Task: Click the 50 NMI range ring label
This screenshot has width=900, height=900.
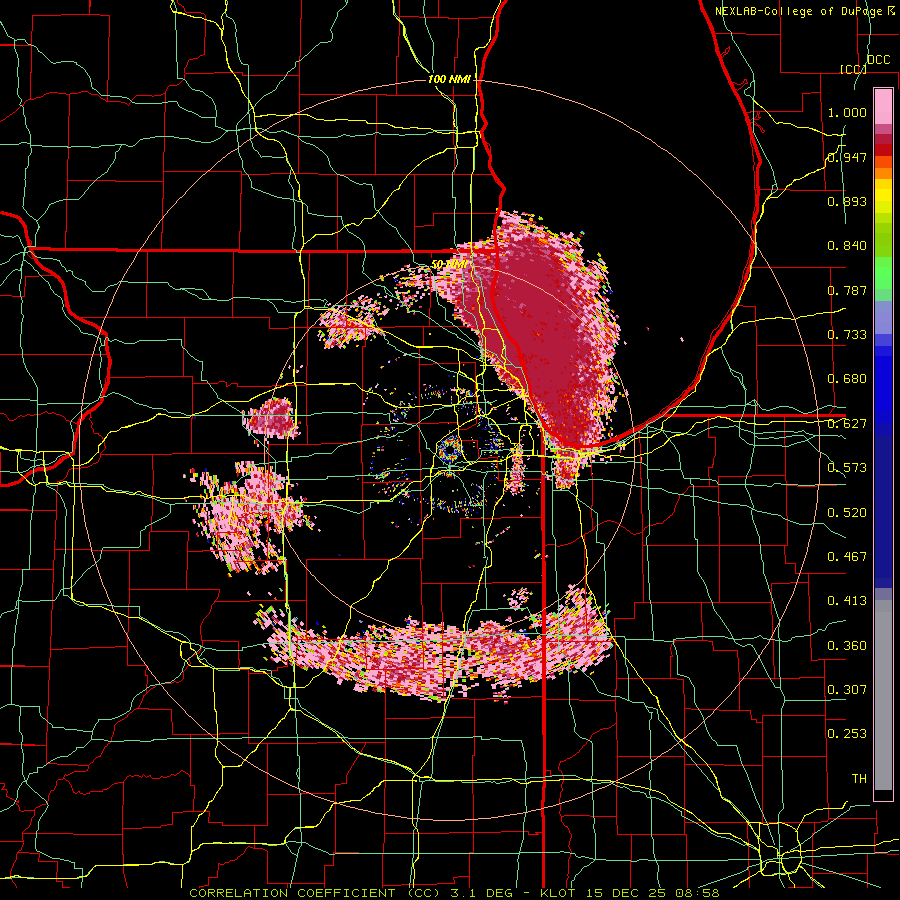Action: tap(449, 265)
